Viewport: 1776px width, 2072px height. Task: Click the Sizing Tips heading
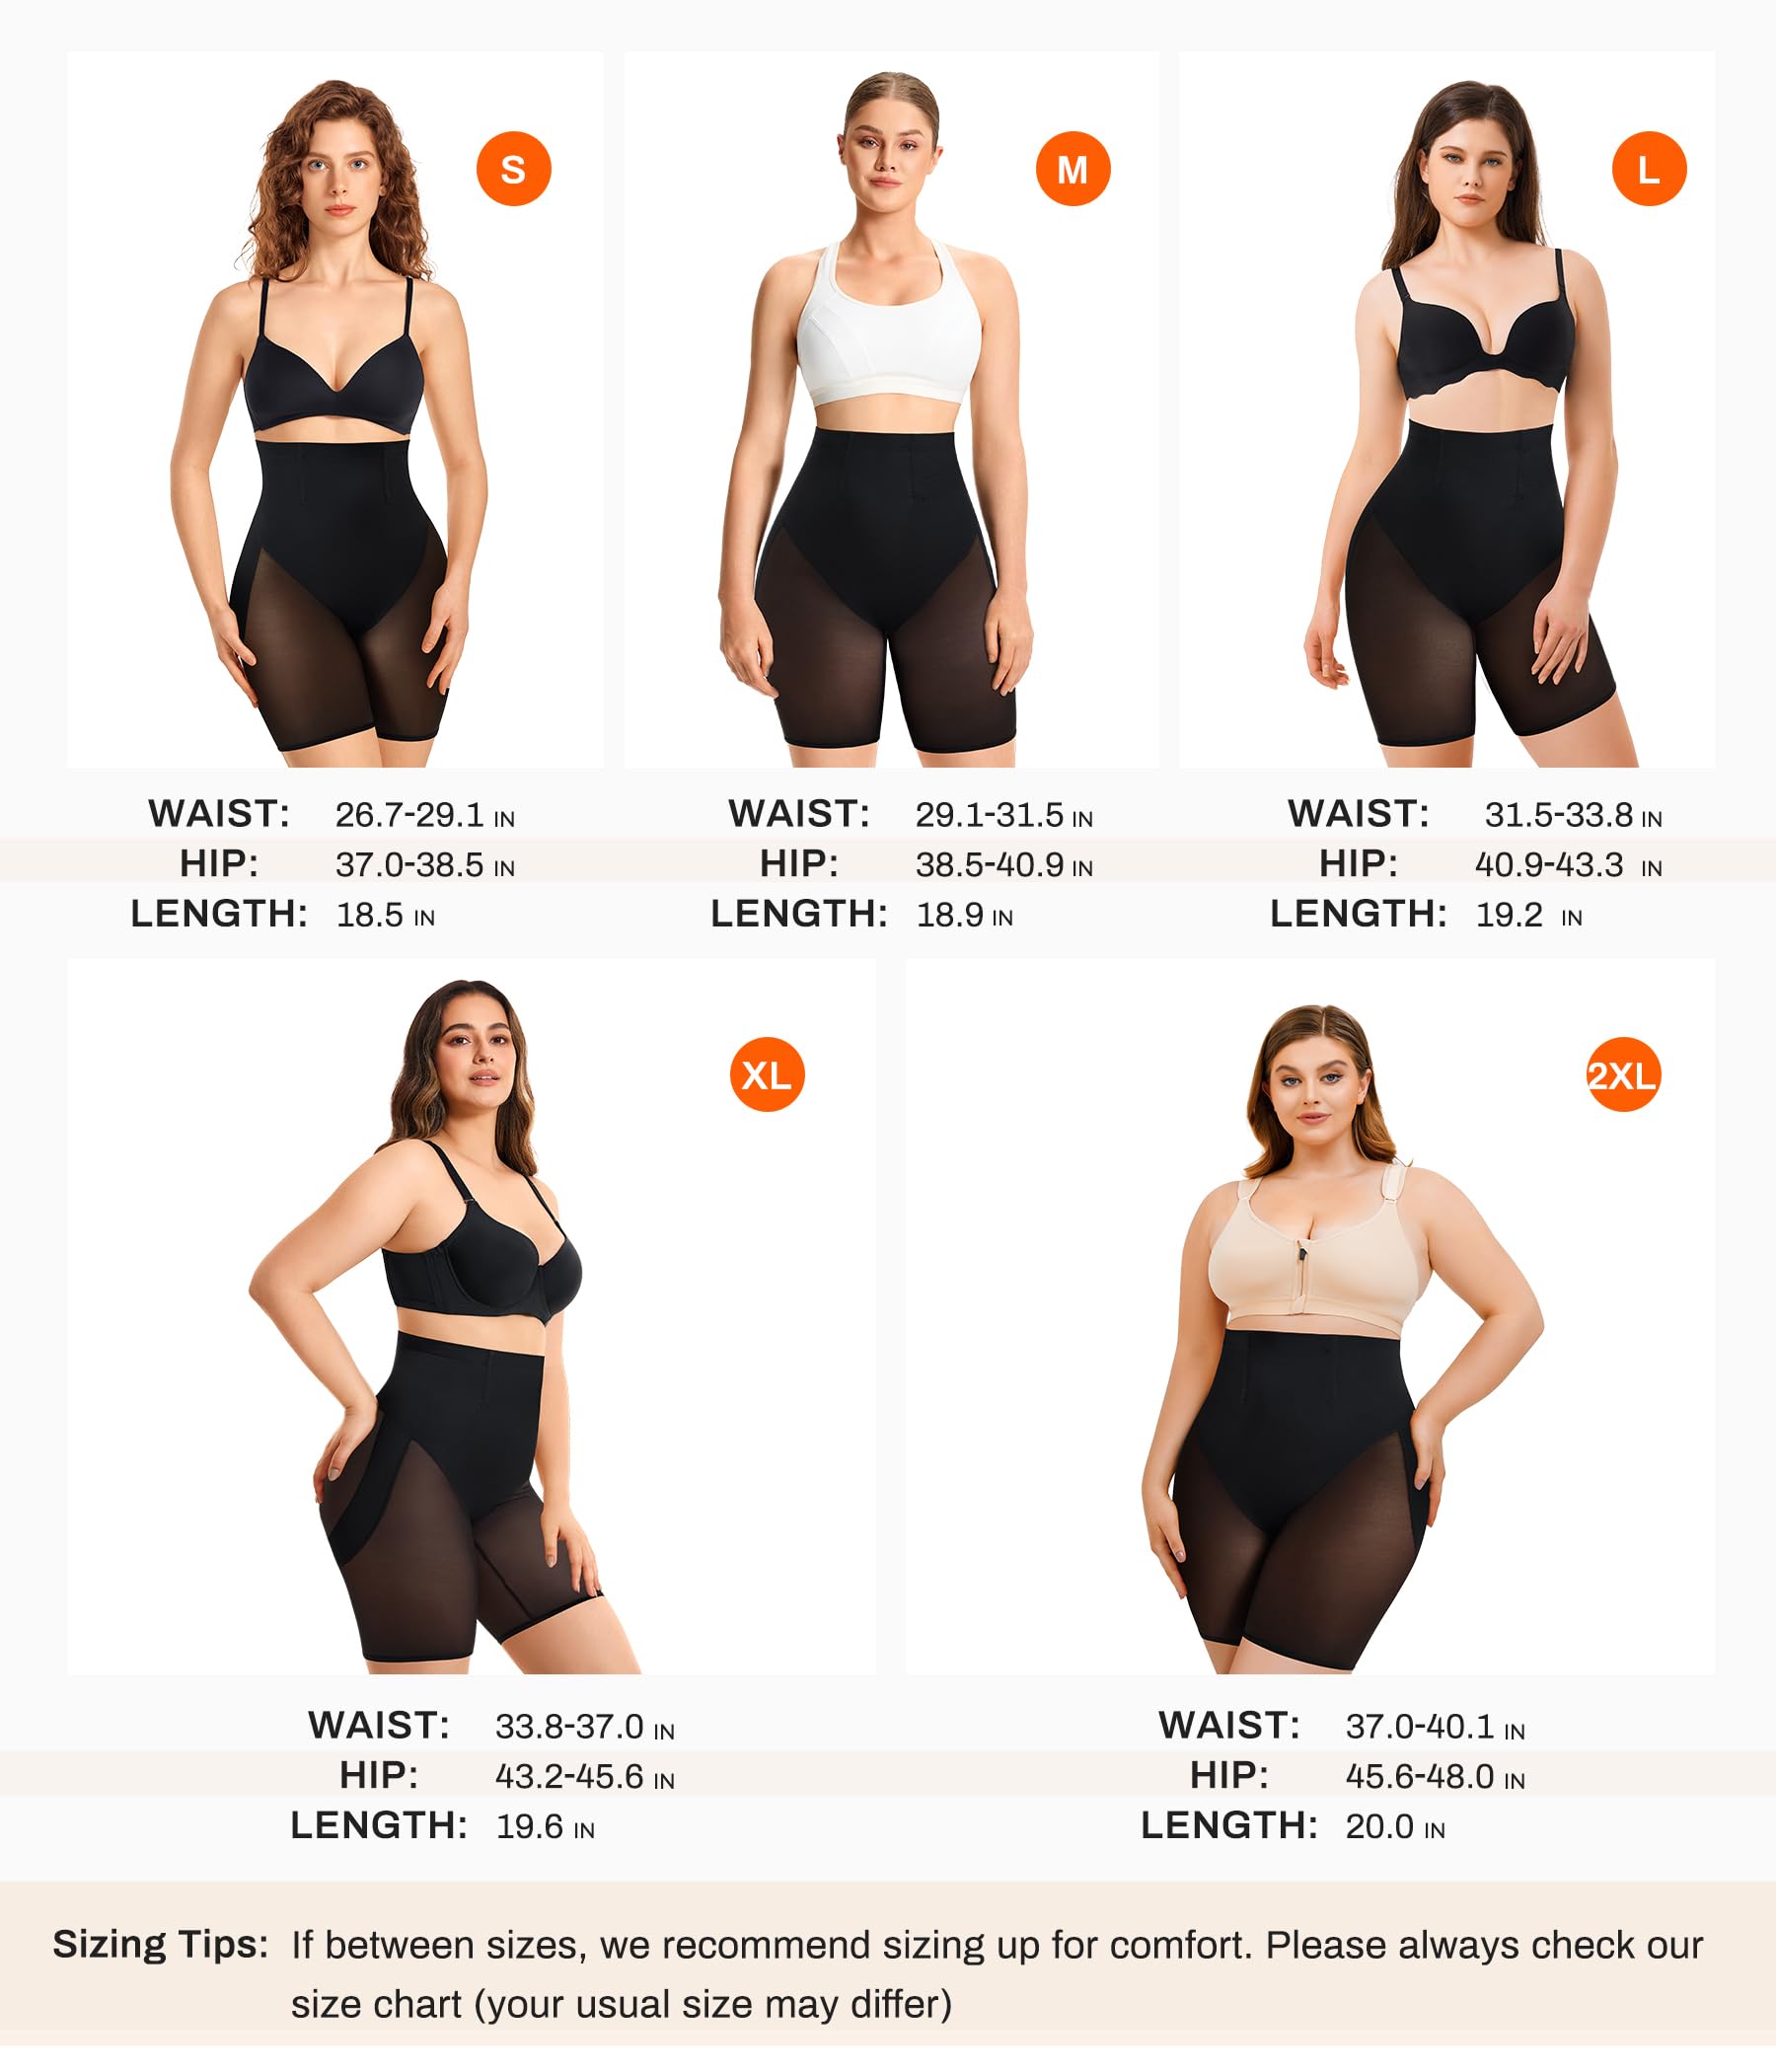tap(160, 1945)
